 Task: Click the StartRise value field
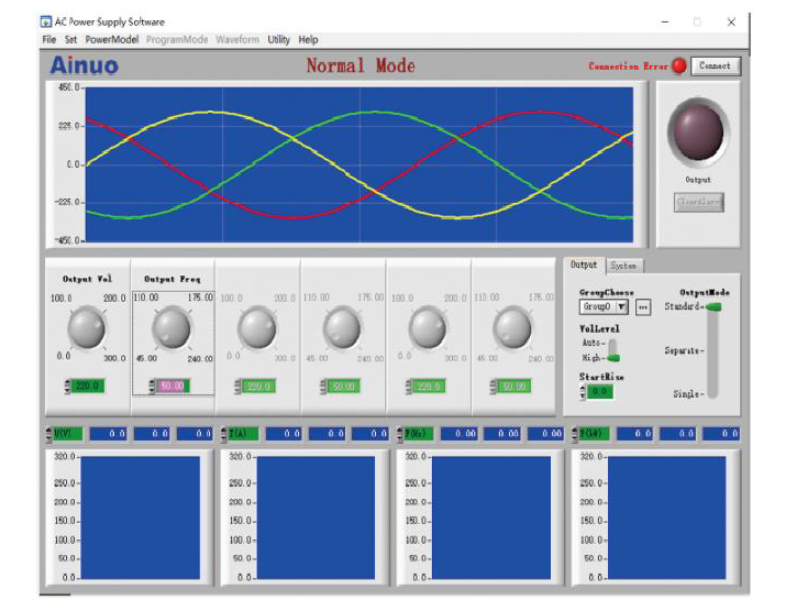click(600, 392)
